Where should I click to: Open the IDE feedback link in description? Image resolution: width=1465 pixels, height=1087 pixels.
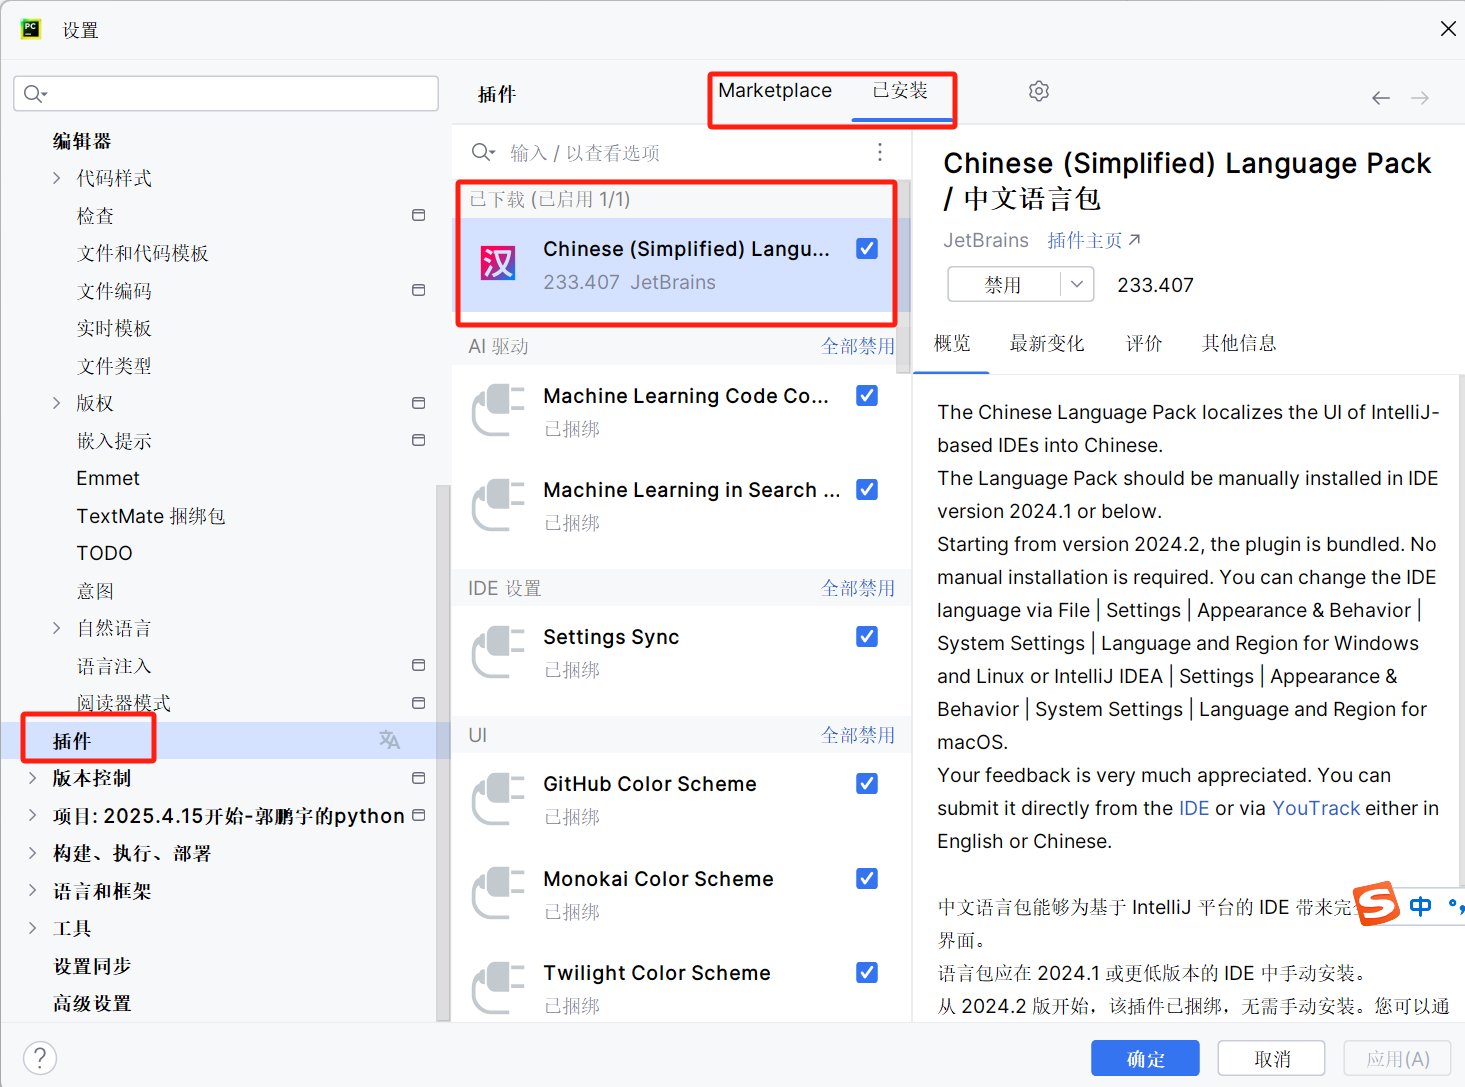click(1194, 808)
